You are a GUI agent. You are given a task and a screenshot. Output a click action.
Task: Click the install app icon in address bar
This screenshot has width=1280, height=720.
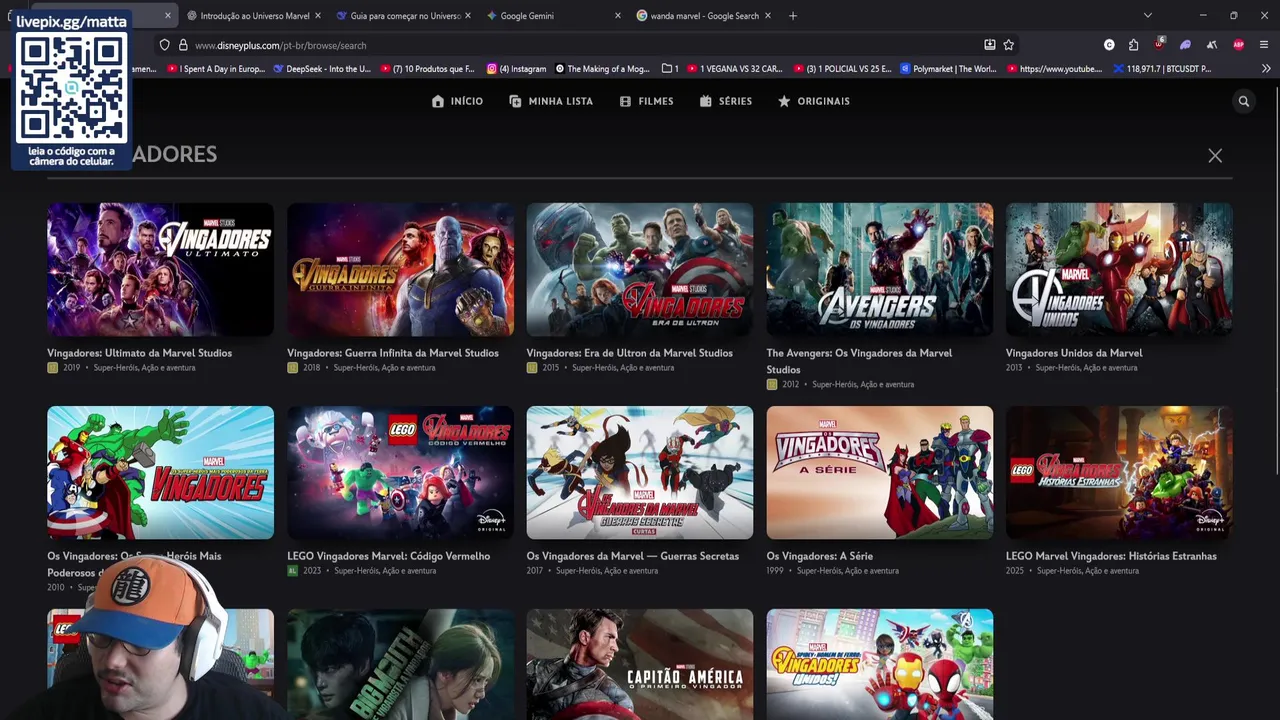[x=990, y=45]
